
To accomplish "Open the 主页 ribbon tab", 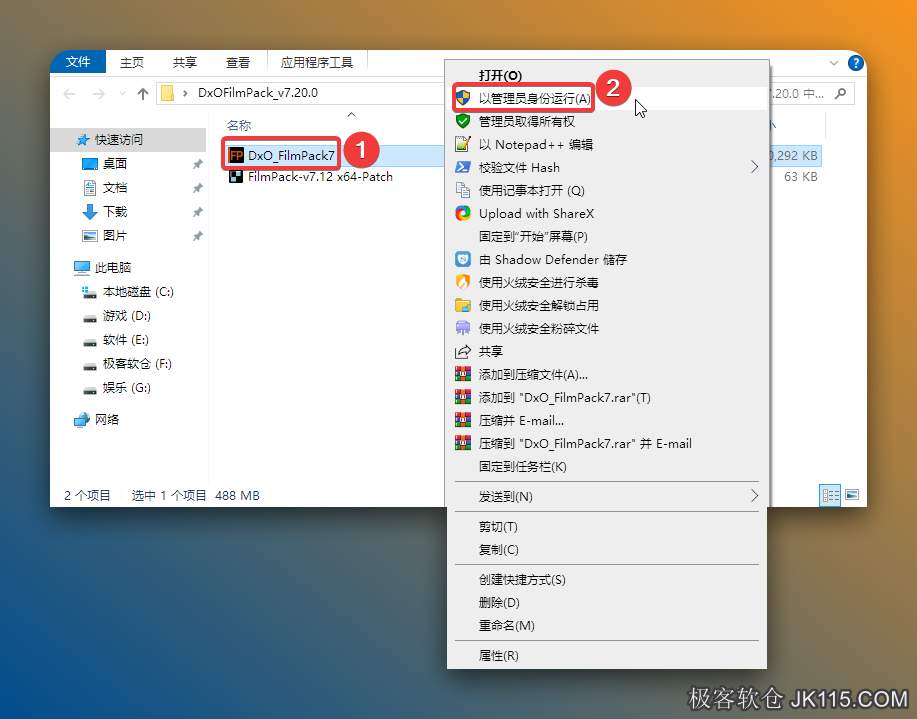I will [132, 62].
